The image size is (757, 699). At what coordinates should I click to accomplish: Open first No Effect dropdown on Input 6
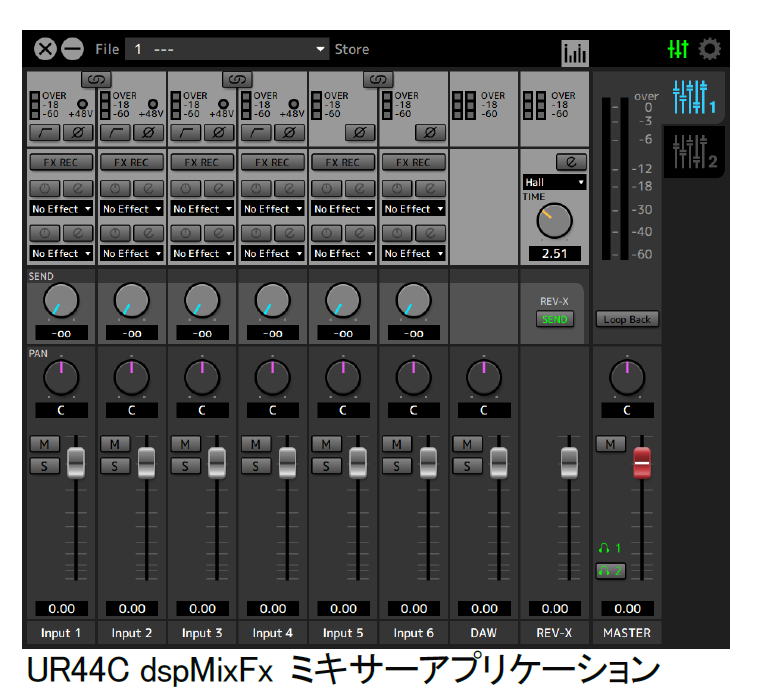413,209
